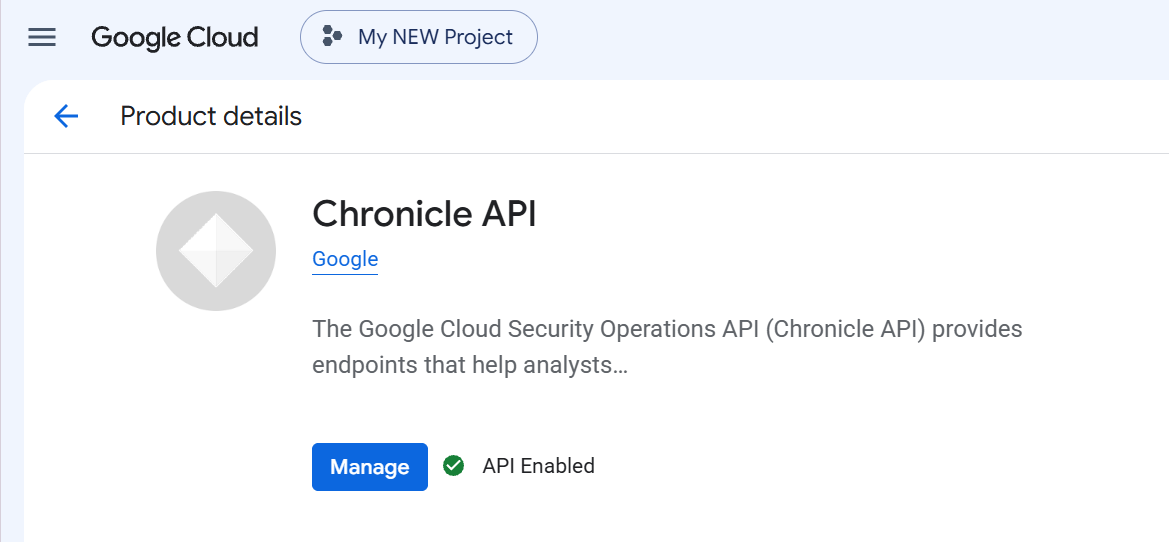
Task: Click the Chronicle API product logo
Action: (216, 251)
